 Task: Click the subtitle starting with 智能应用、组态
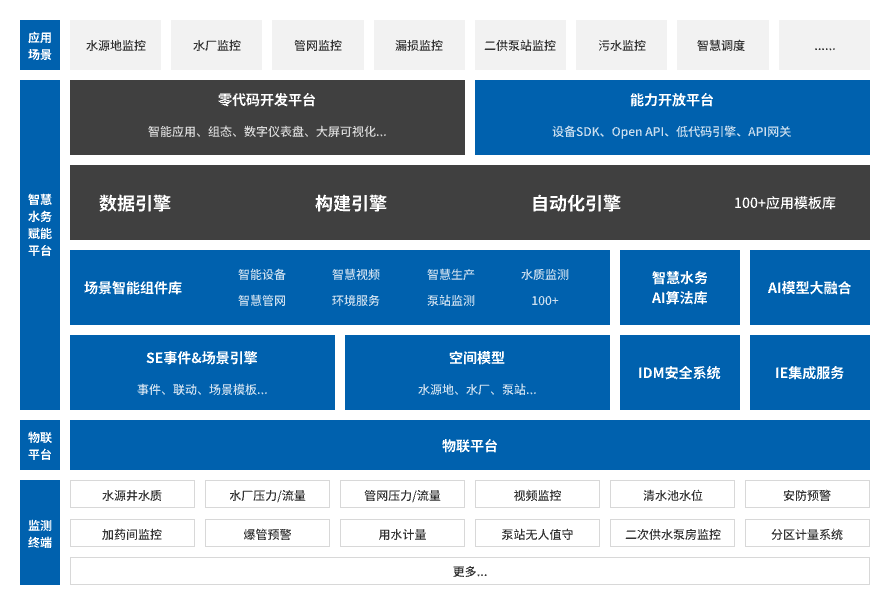click(x=267, y=132)
